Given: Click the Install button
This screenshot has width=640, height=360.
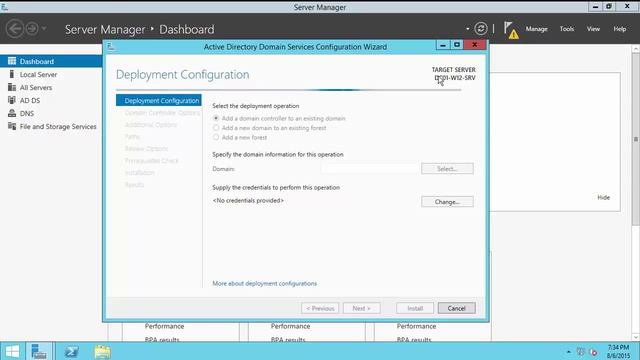Looking at the screenshot, I should (415, 308).
